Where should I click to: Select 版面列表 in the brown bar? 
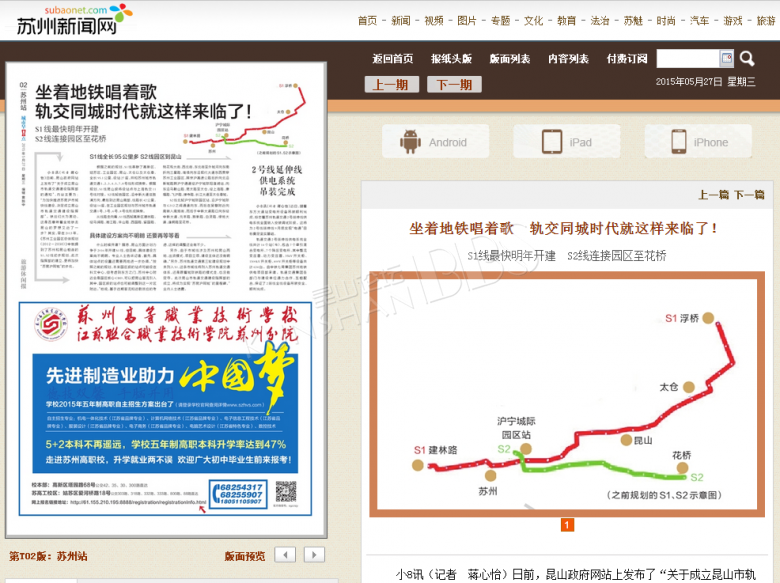pos(510,59)
